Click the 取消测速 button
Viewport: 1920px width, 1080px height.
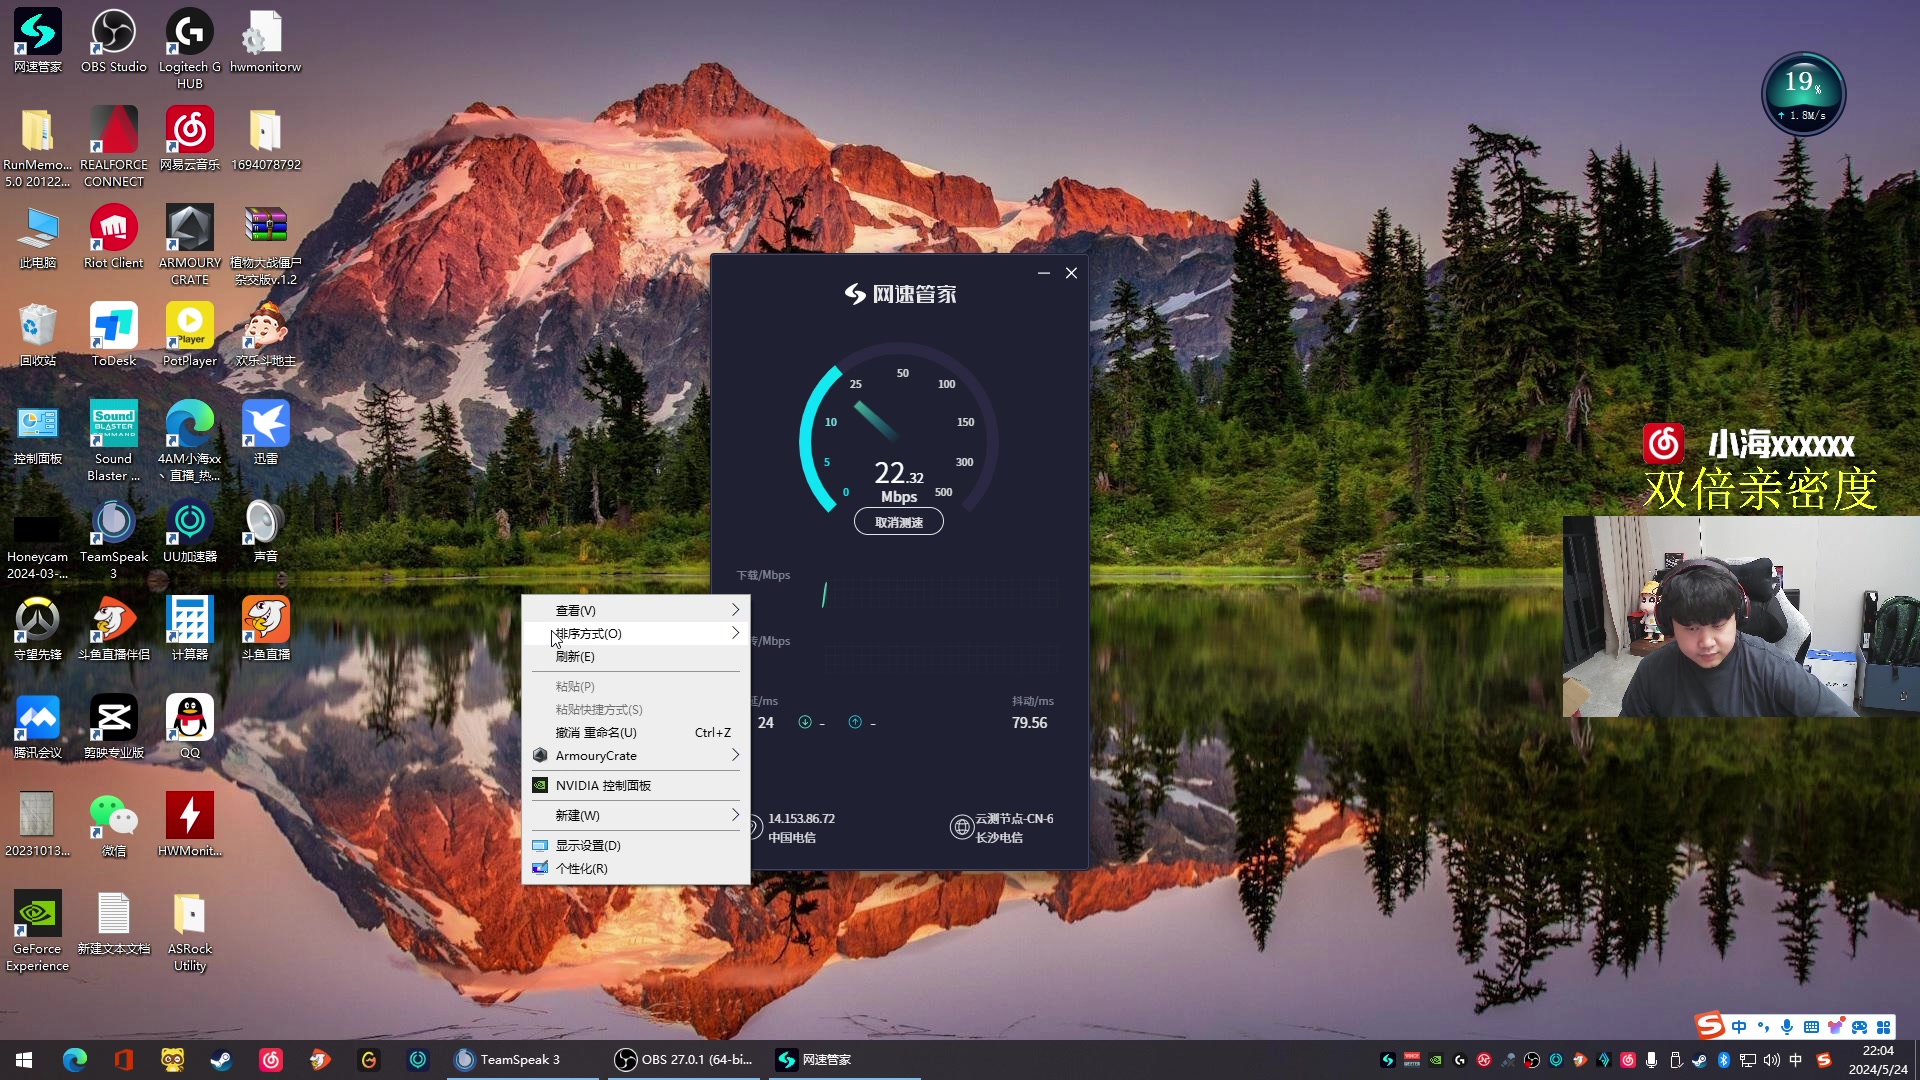point(898,522)
